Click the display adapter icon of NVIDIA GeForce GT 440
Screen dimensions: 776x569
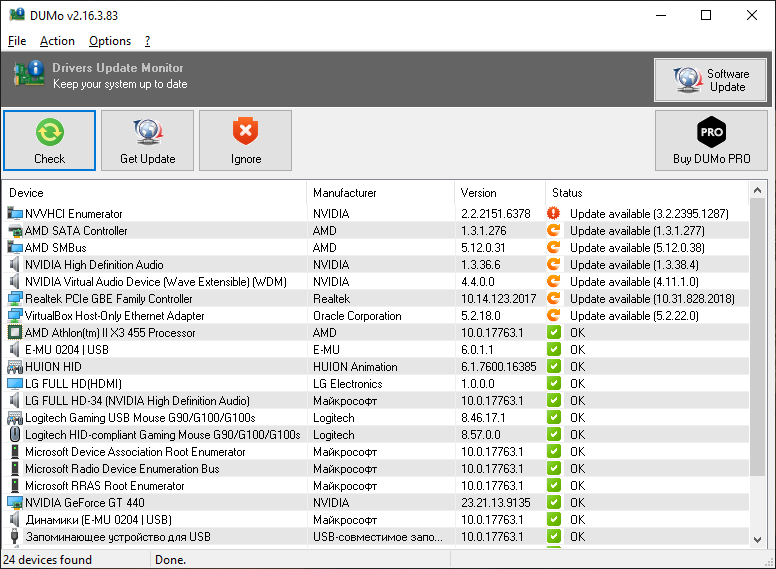click(x=15, y=503)
